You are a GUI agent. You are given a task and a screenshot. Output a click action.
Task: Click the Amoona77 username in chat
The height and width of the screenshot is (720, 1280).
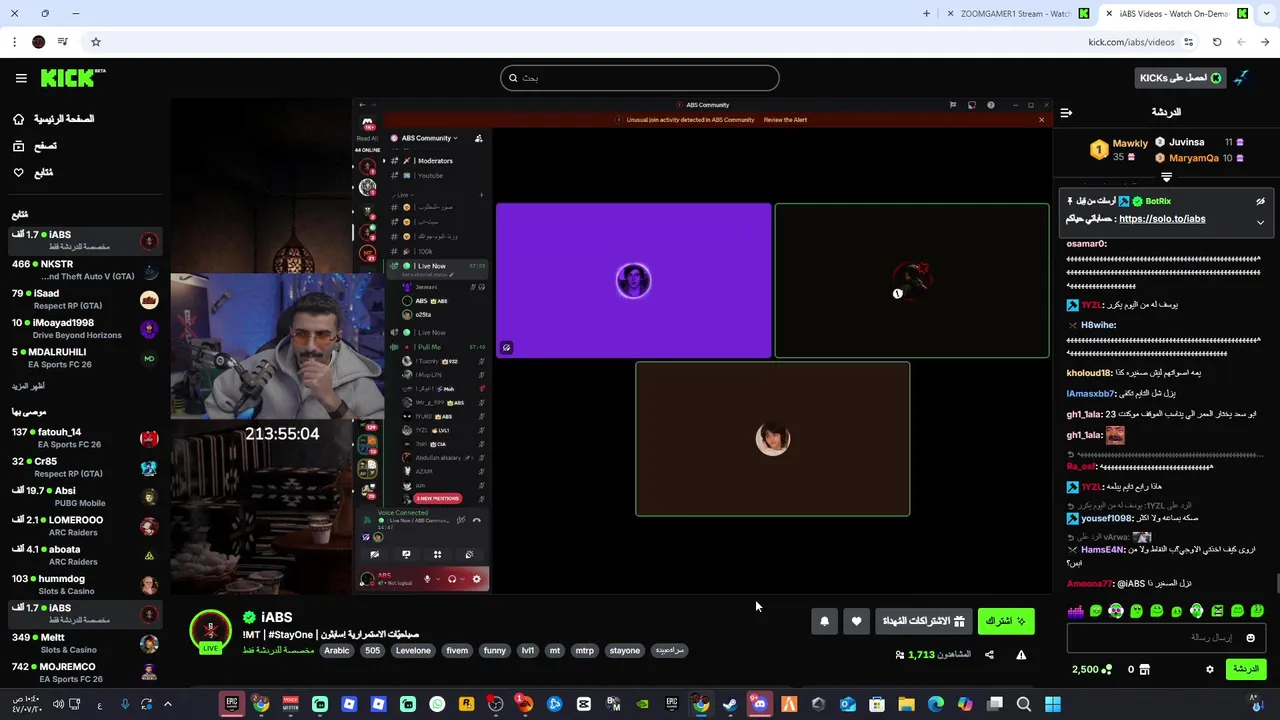(1089, 583)
